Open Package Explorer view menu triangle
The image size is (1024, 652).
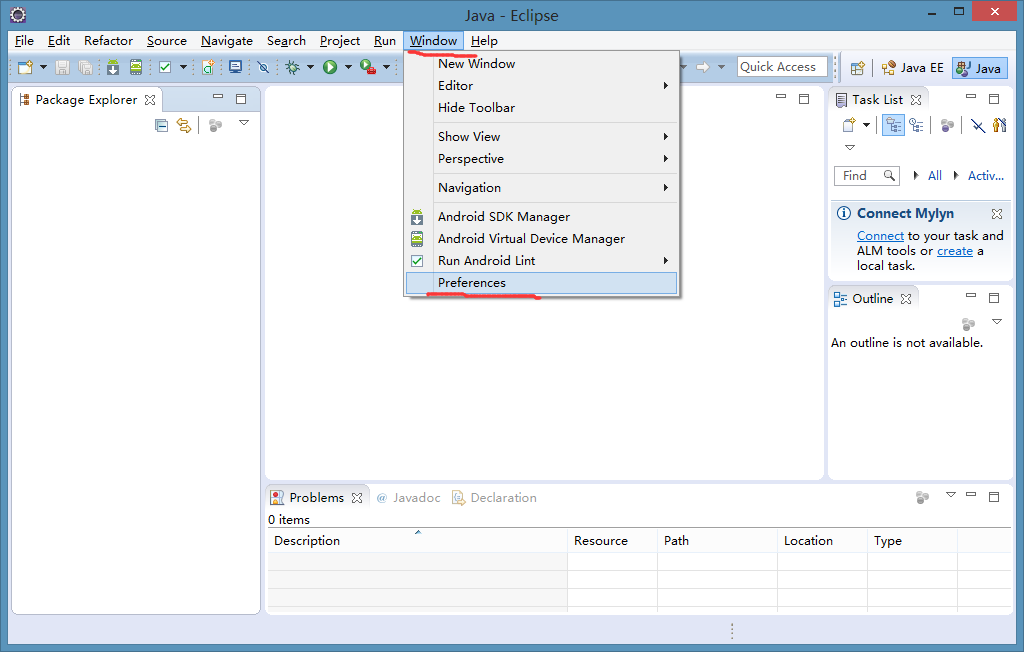pos(244,123)
